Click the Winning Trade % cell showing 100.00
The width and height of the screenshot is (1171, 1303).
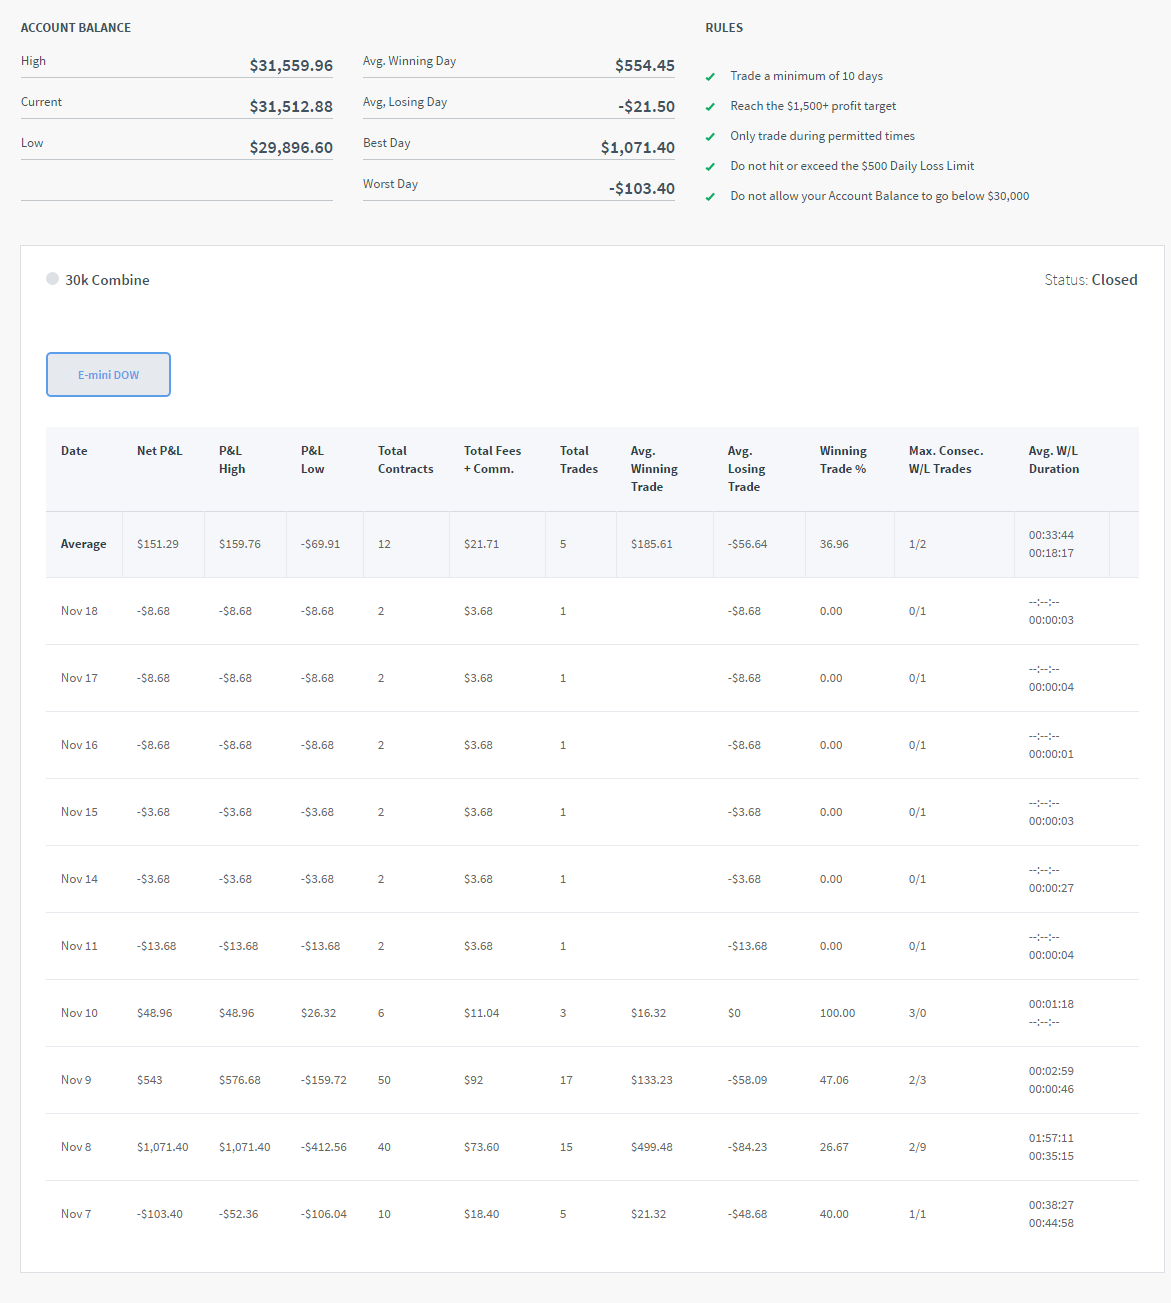click(837, 1012)
